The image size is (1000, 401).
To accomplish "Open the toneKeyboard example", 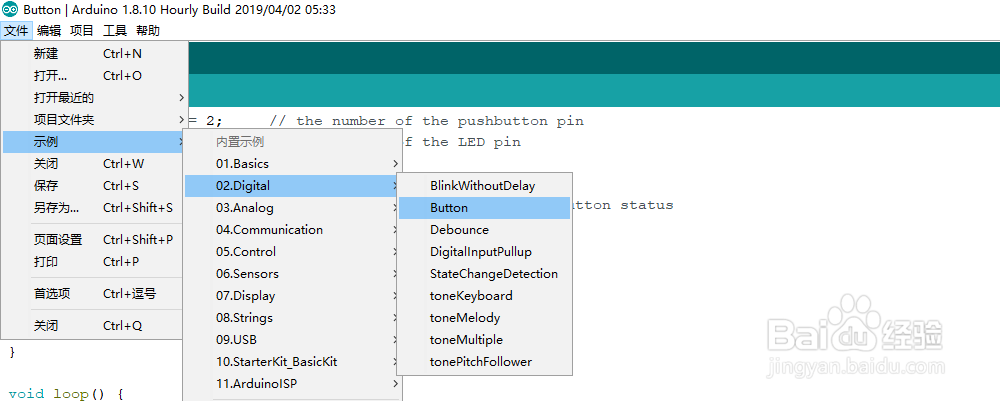I will point(484,296).
